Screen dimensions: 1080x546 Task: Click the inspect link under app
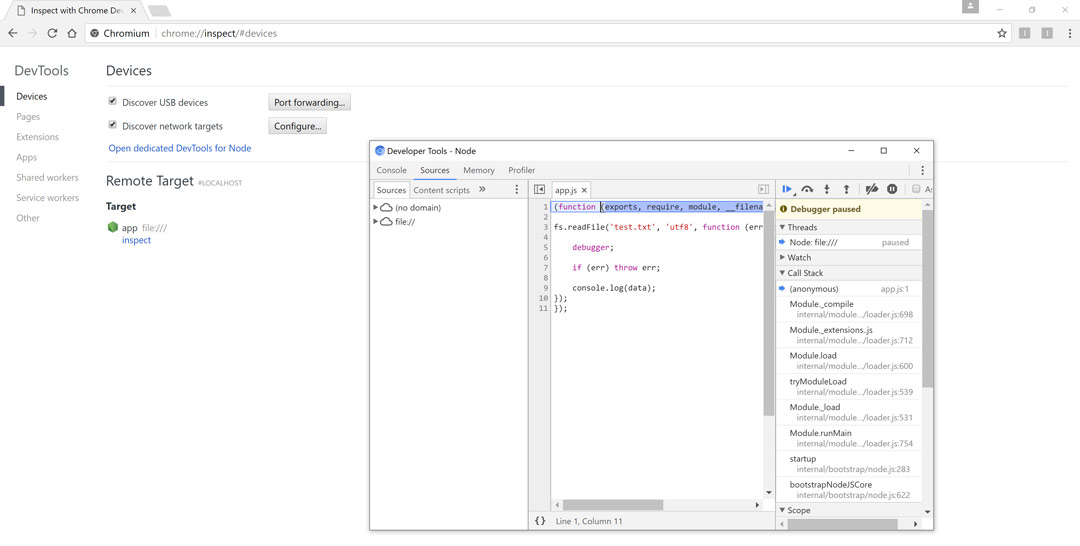(136, 240)
